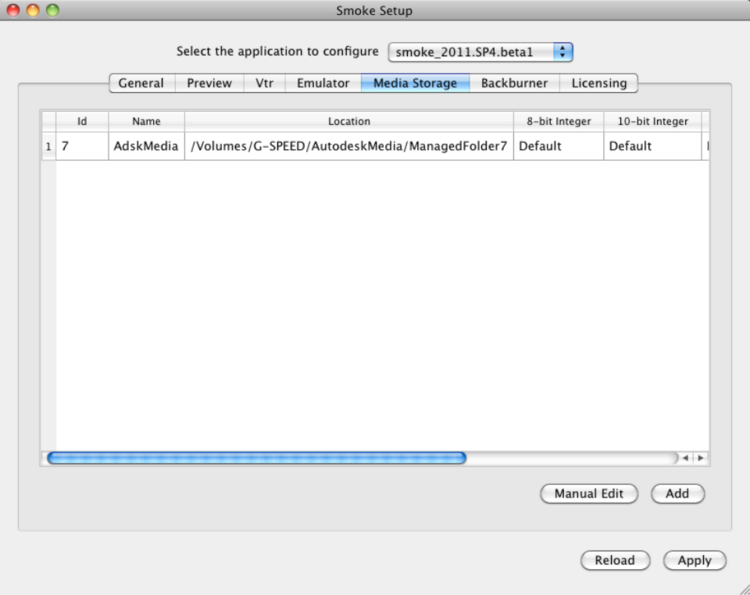
Task: Select the Emulator tab
Action: [x=323, y=83]
